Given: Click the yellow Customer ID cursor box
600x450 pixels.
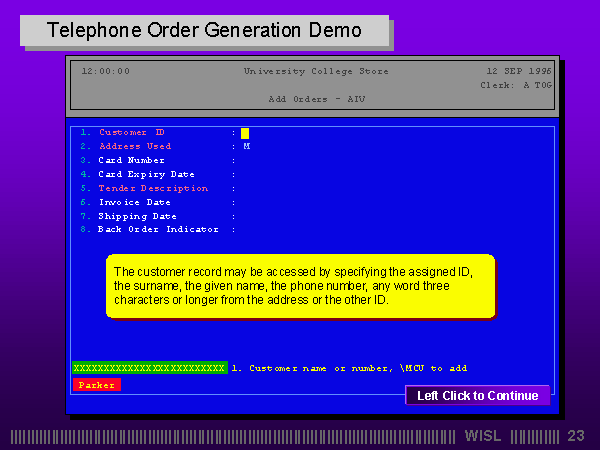Looking at the screenshot, I should 245,133.
